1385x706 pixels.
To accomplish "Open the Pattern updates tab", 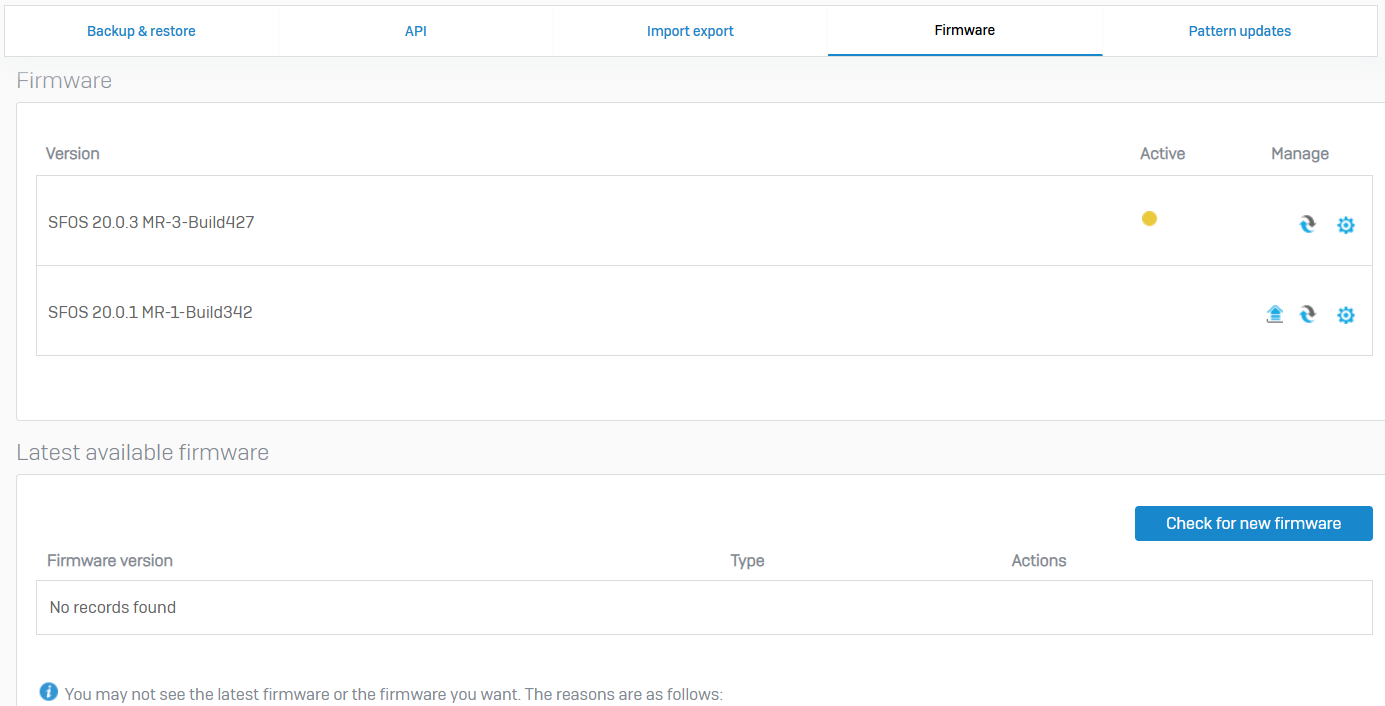I will 1239,31.
